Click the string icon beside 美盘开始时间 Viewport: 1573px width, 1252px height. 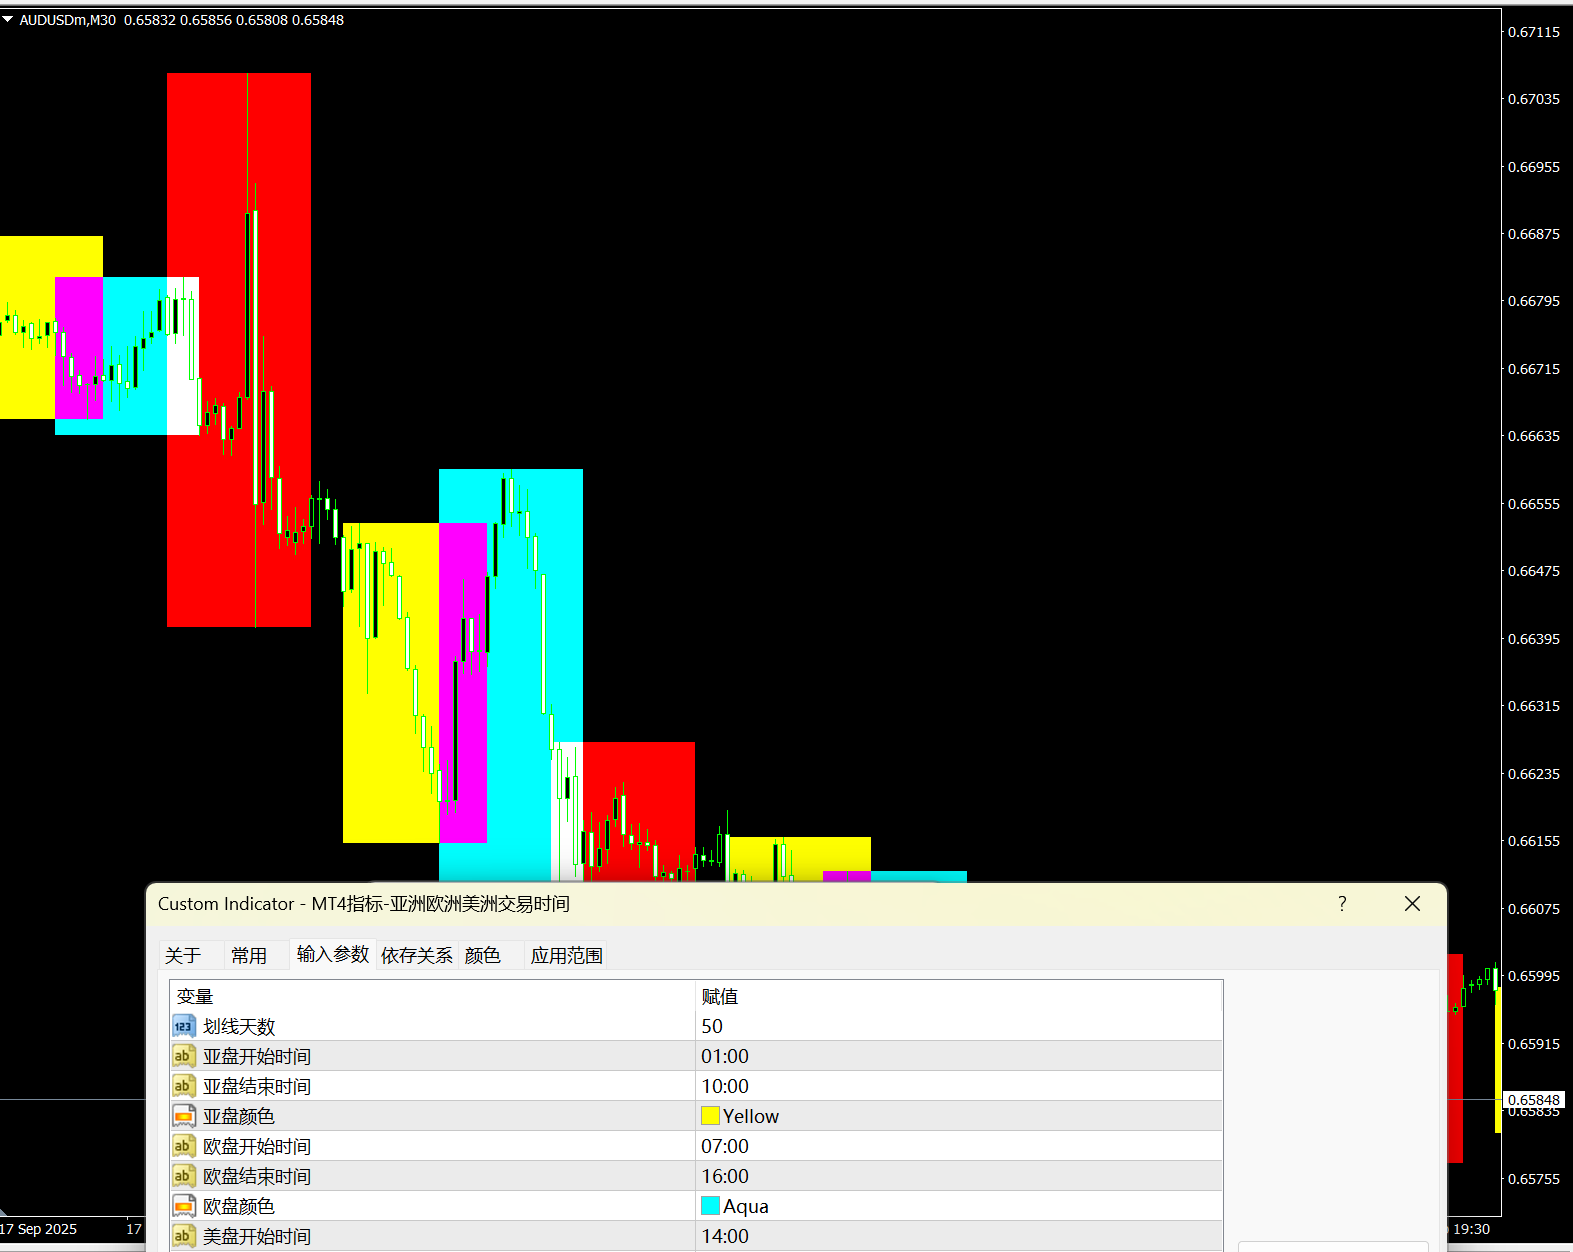pyautogui.click(x=183, y=1236)
